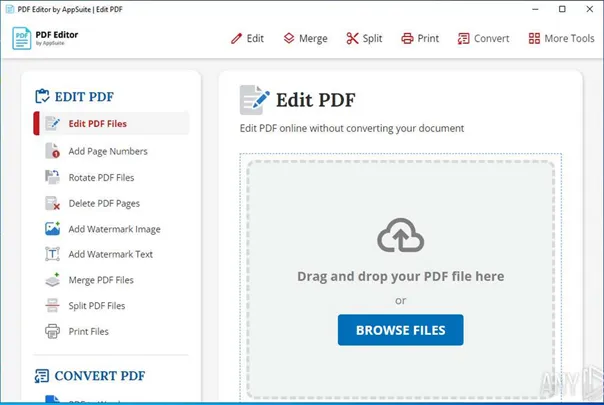This screenshot has width=604, height=405.
Task: Click the Edit PDF heading document icon
Action: pos(255,100)
